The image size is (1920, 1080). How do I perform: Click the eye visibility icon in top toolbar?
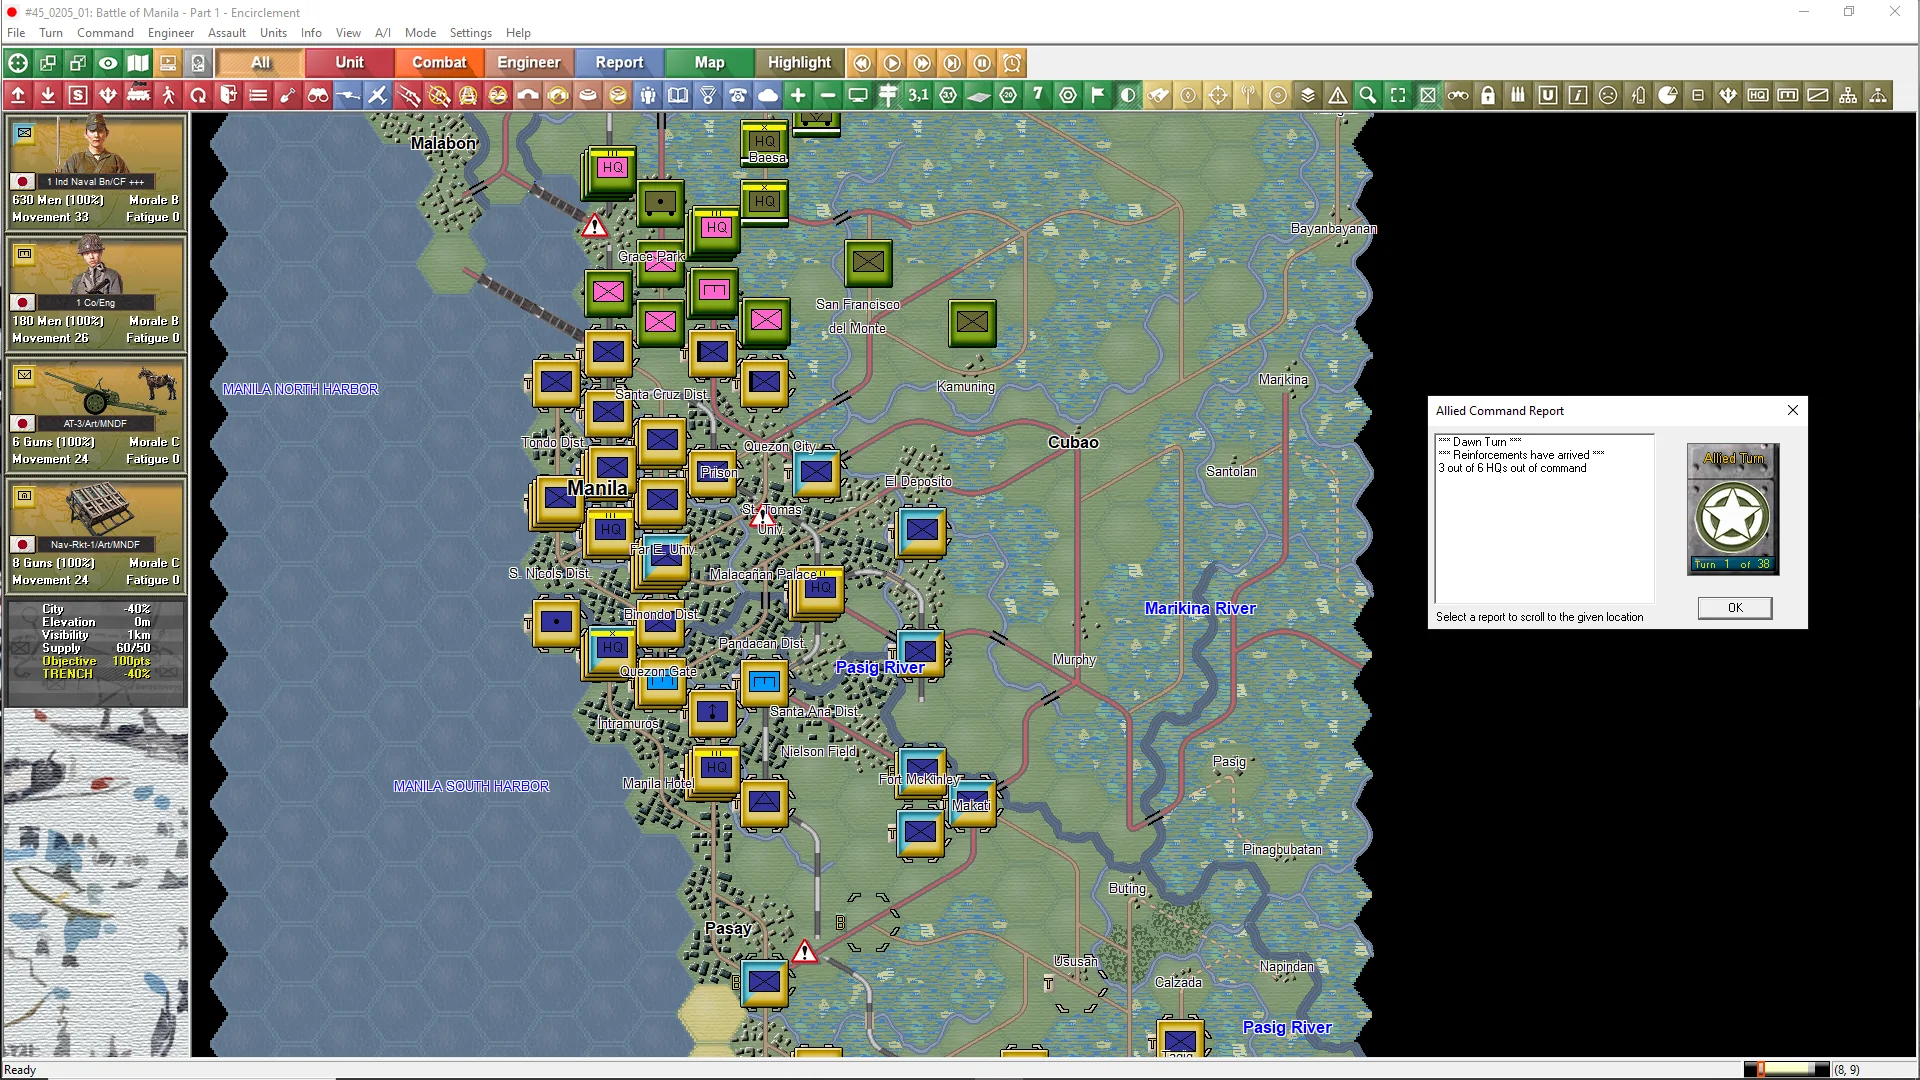(x=108, y=63)
